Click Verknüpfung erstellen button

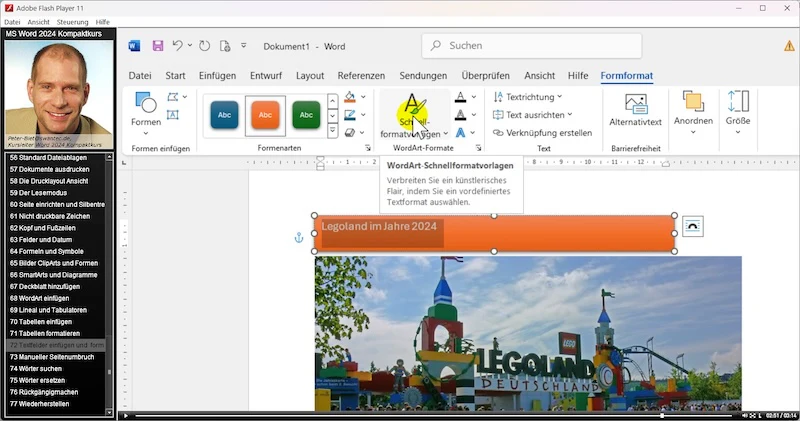[542, 133]
